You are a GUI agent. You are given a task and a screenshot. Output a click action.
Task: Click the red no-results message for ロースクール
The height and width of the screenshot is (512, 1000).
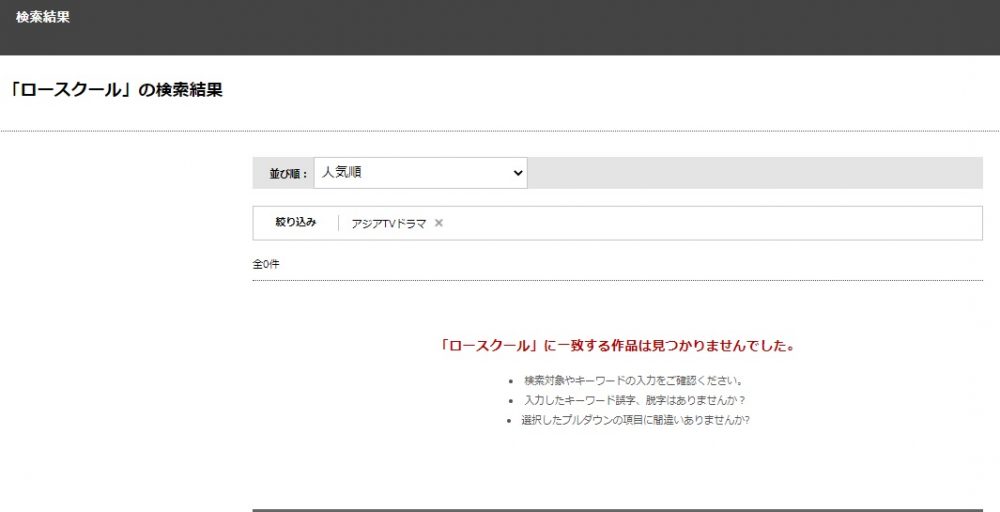coord(617,346)
